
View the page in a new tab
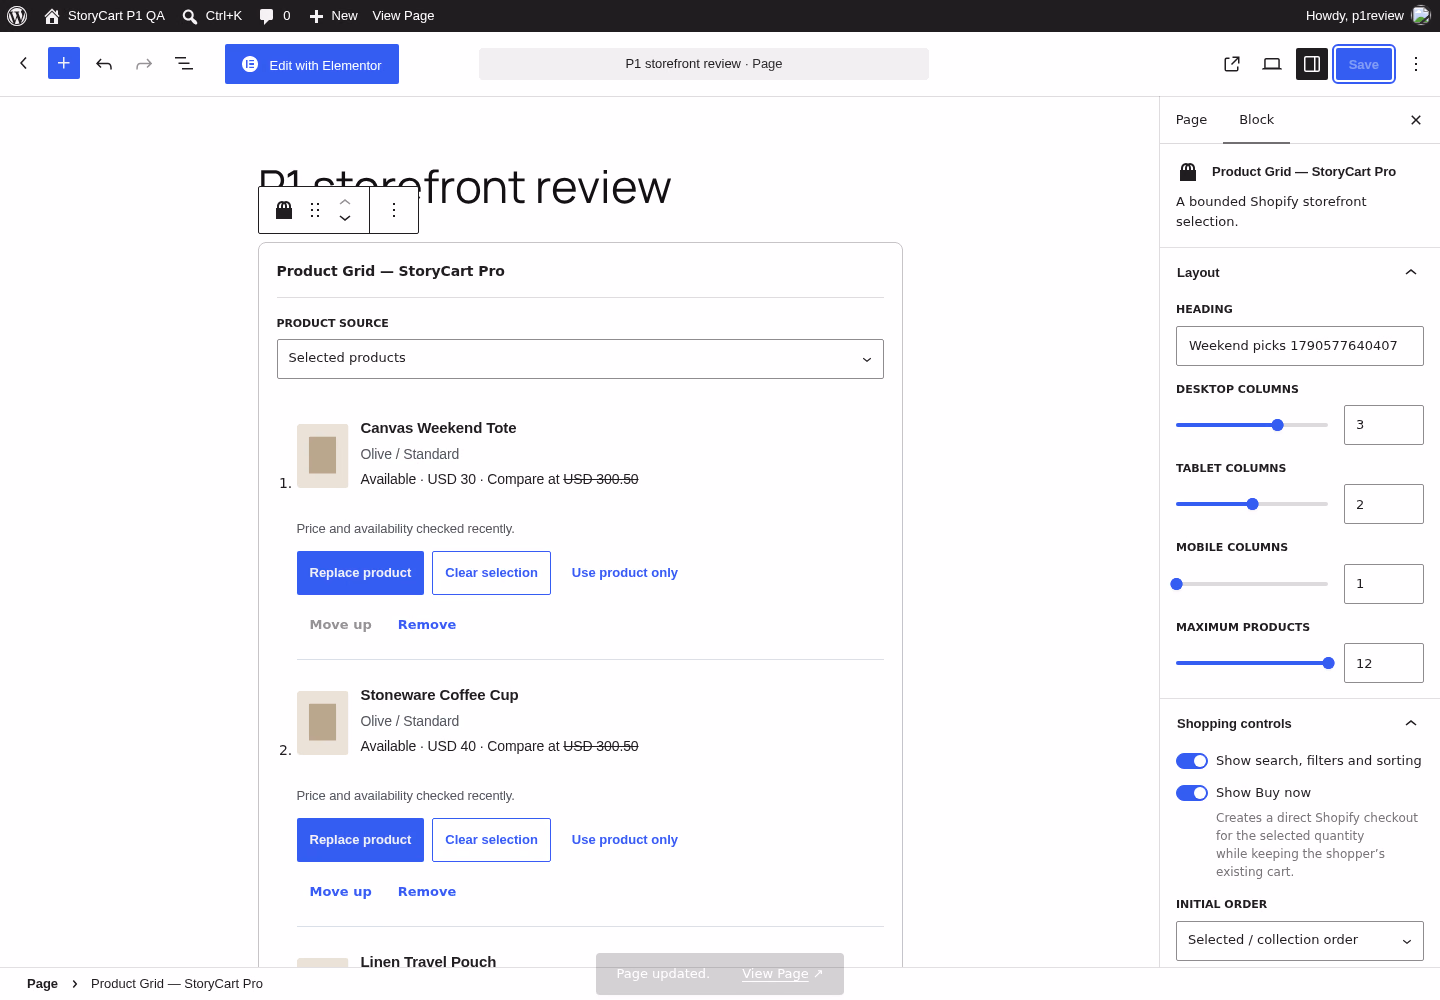[1232, 64]
